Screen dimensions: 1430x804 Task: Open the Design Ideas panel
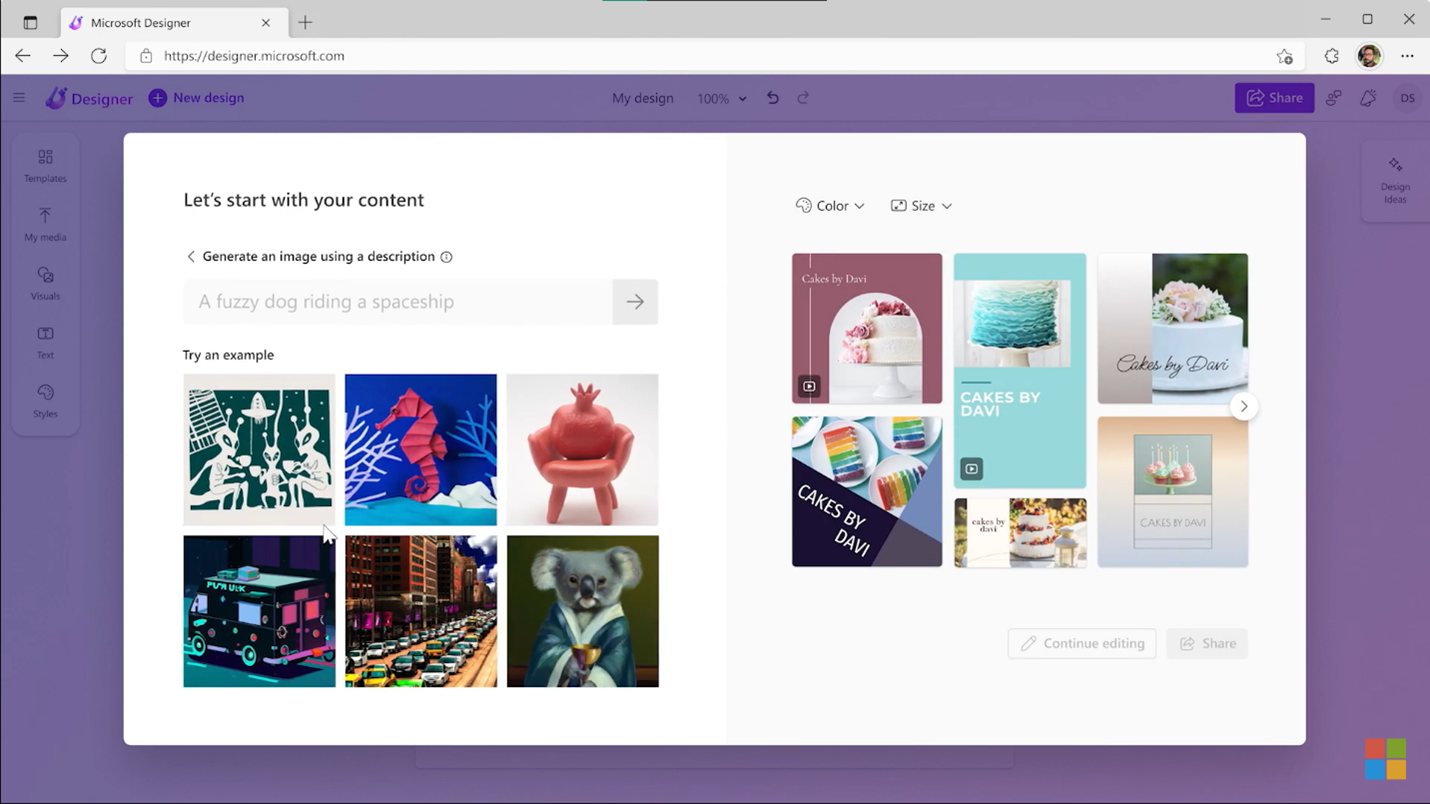(1394, 179)
